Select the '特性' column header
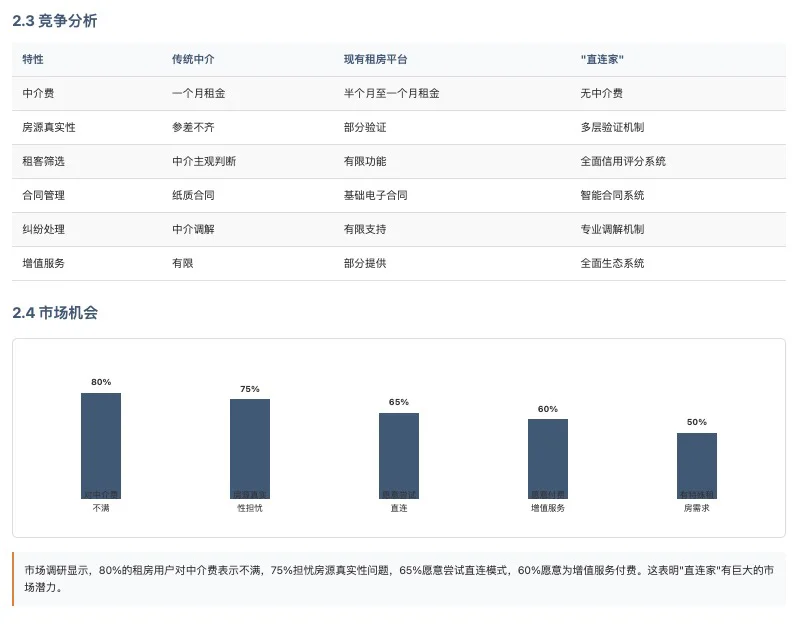The width and height of the screenshot is (807, 634). pos(33,59)
